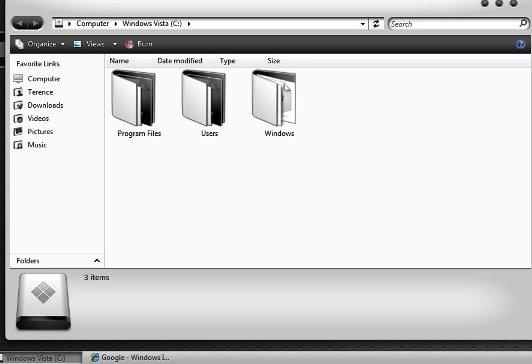The image size is (532, 364).
Task: Select Computer in the address breadcrumb
Action: (x=93, y=23)
